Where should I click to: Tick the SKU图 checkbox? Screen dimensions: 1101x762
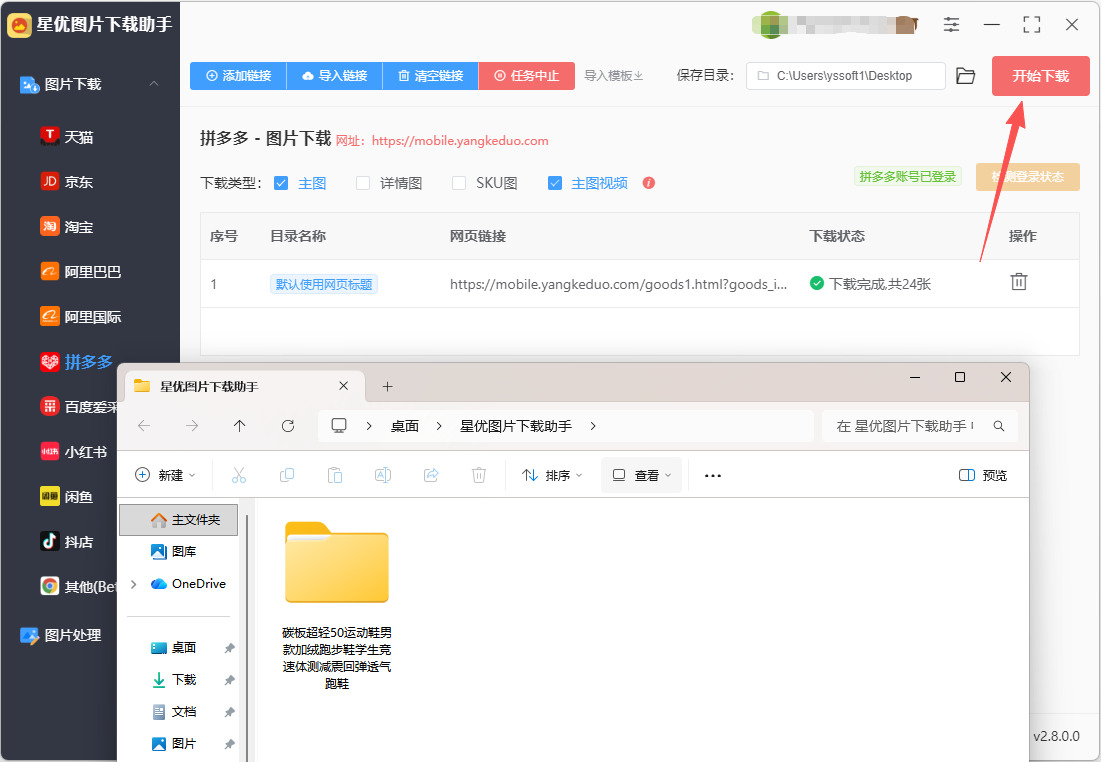459,183
